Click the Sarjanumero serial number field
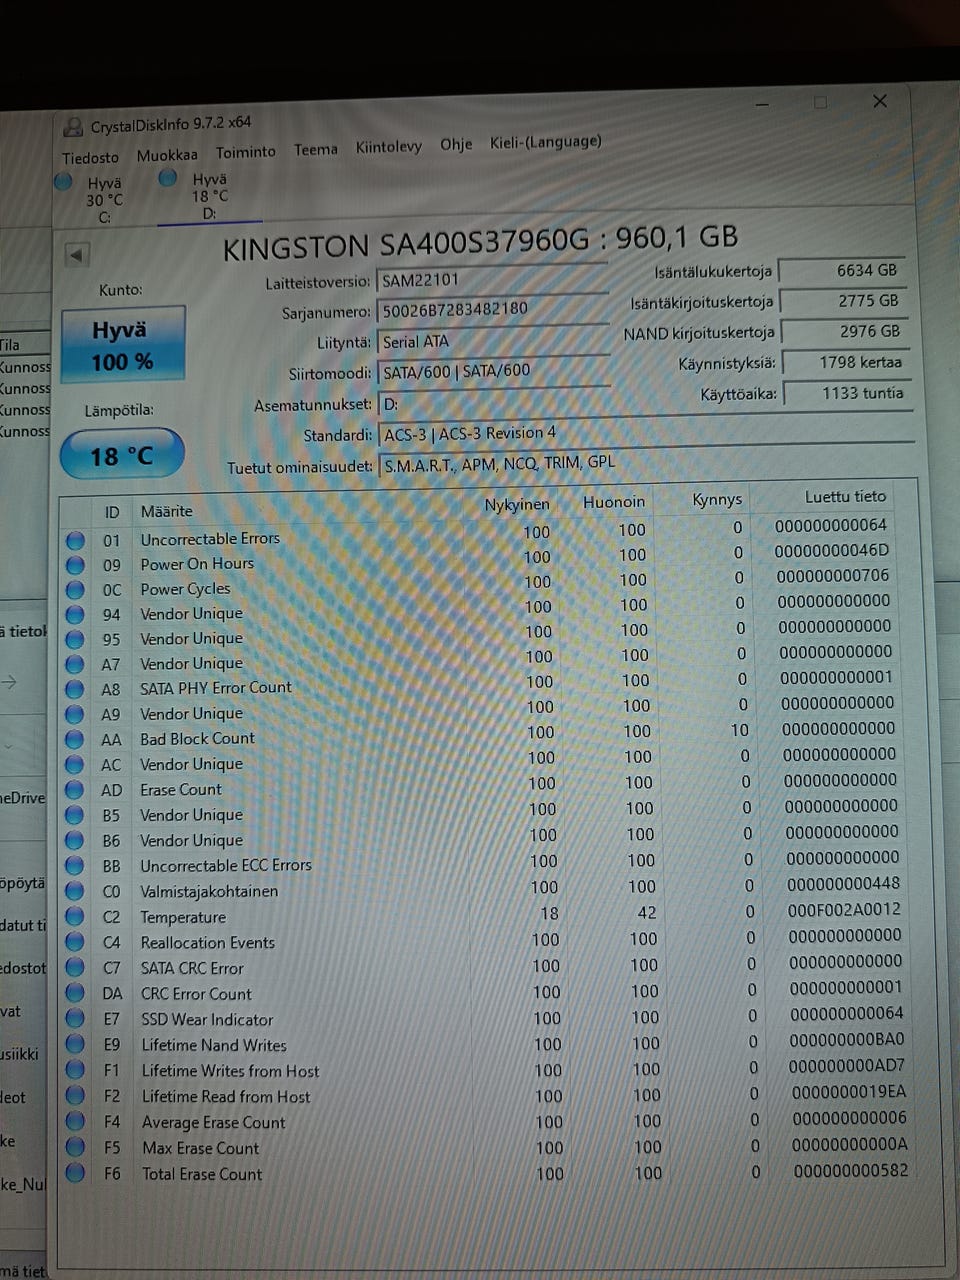Viewport: 960px width, 1280px height. [493, 309]
